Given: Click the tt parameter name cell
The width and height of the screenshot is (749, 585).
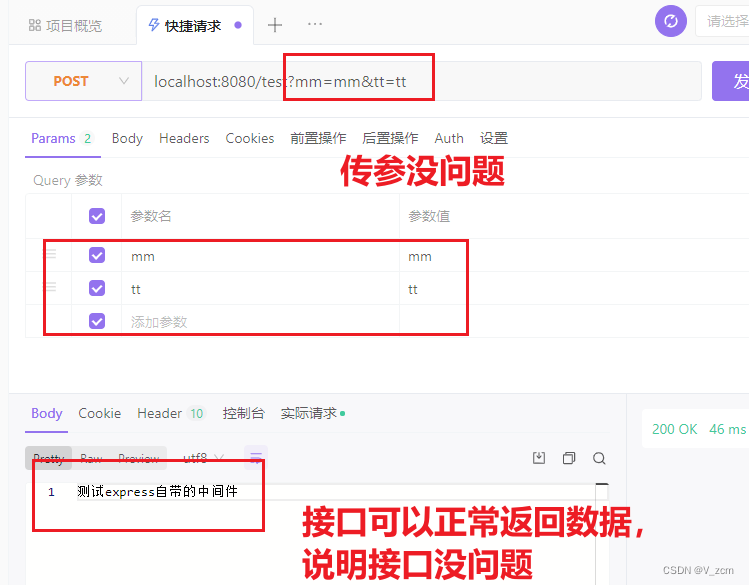Looking at the screenshot, I should [260, 289].
